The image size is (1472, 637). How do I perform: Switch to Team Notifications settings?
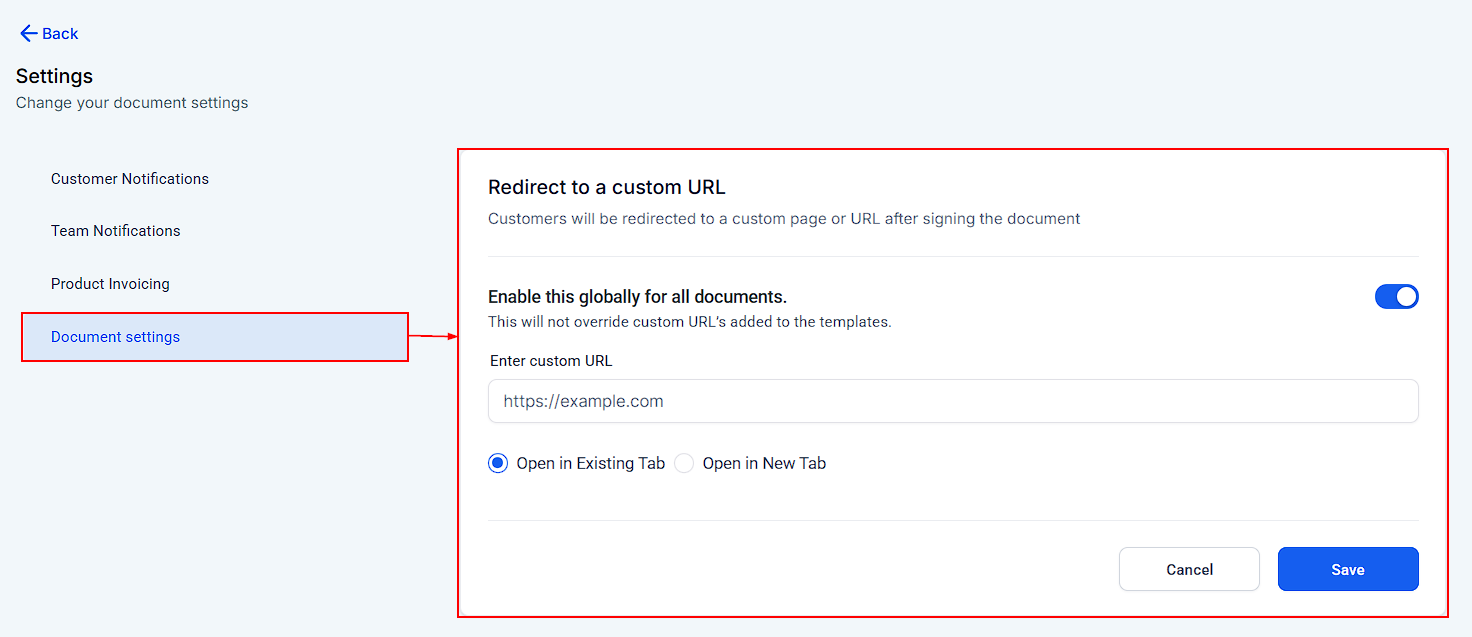(116, 231)
